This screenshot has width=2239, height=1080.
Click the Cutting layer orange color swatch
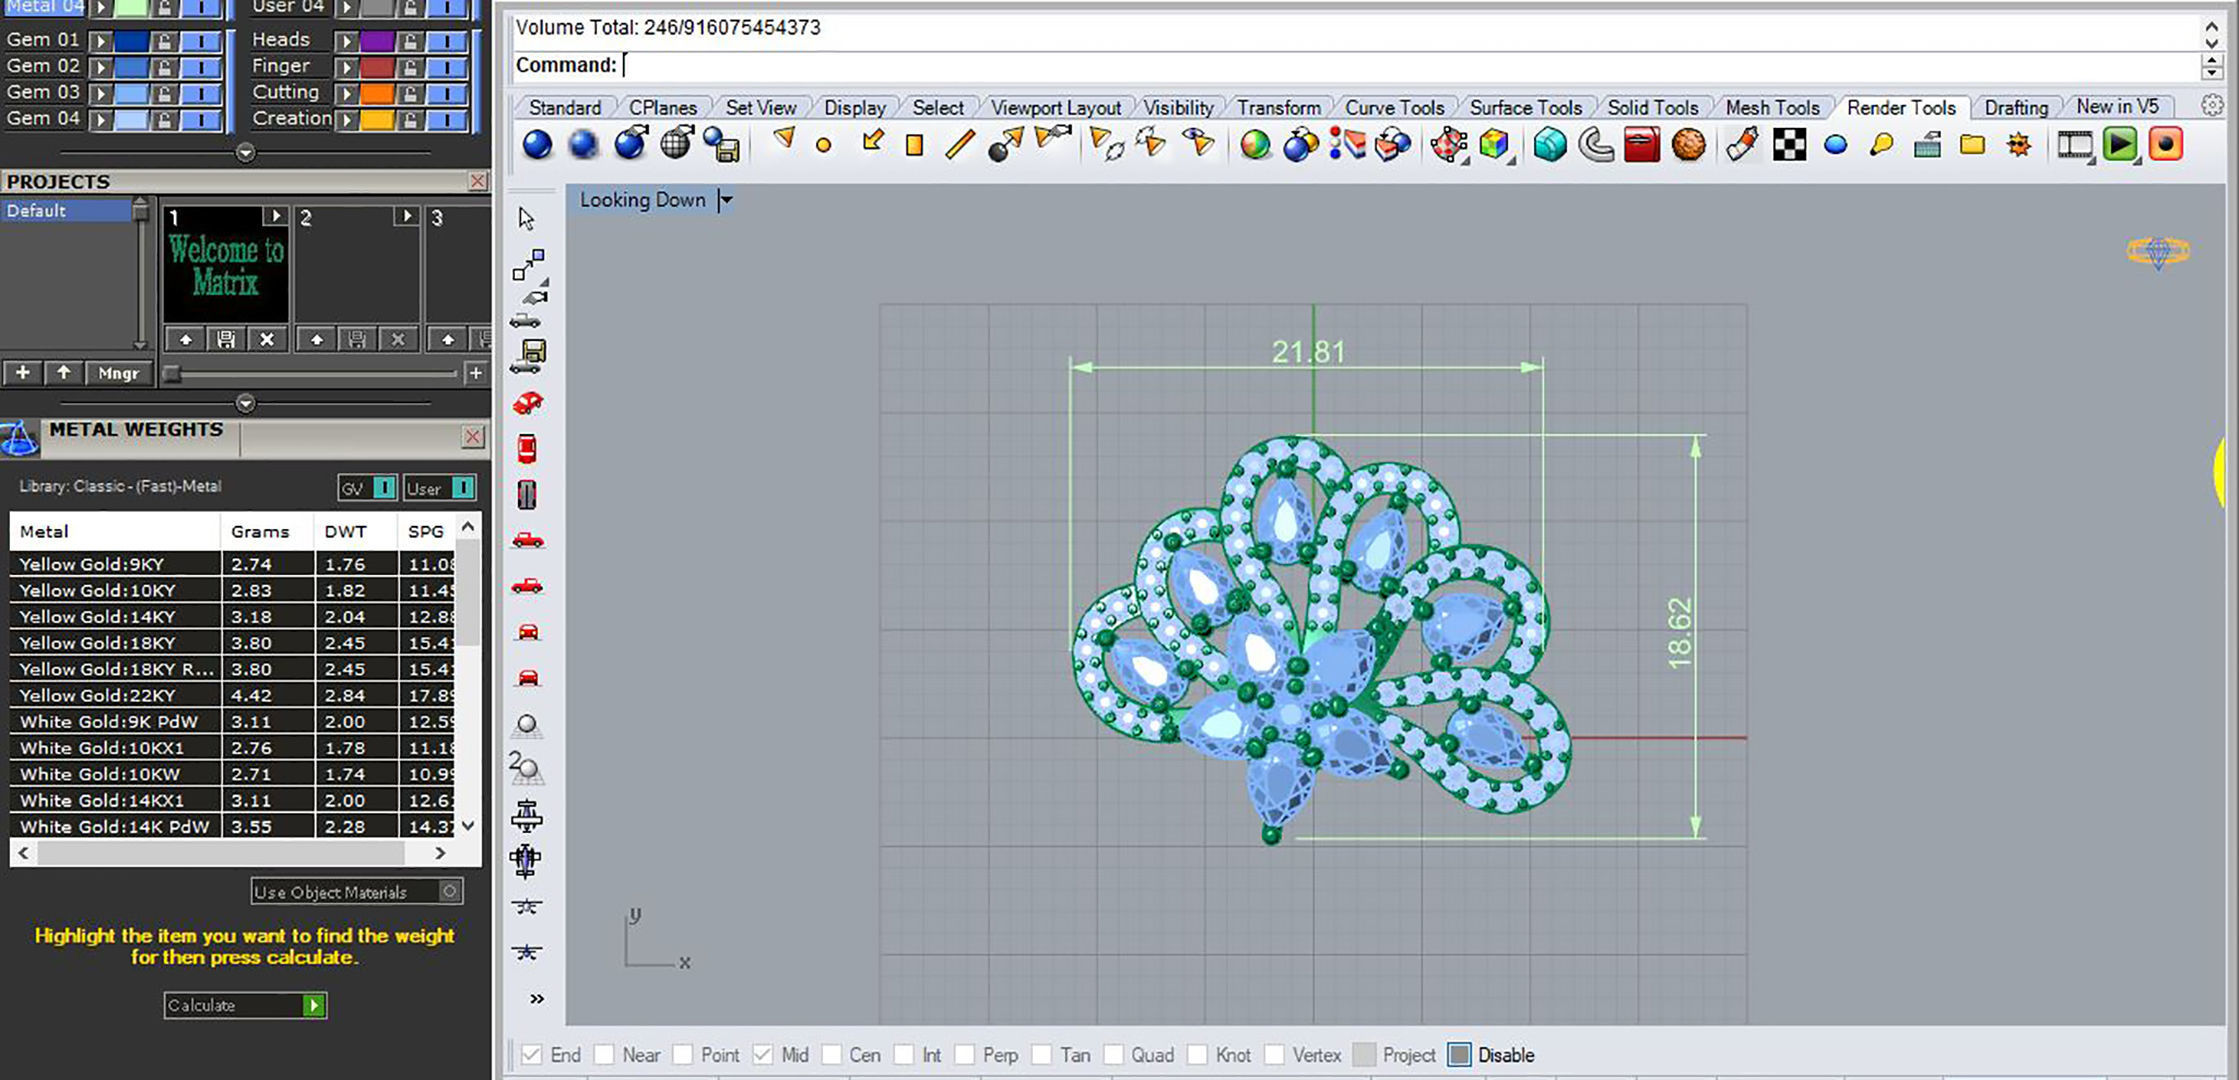tap(376, 93)
